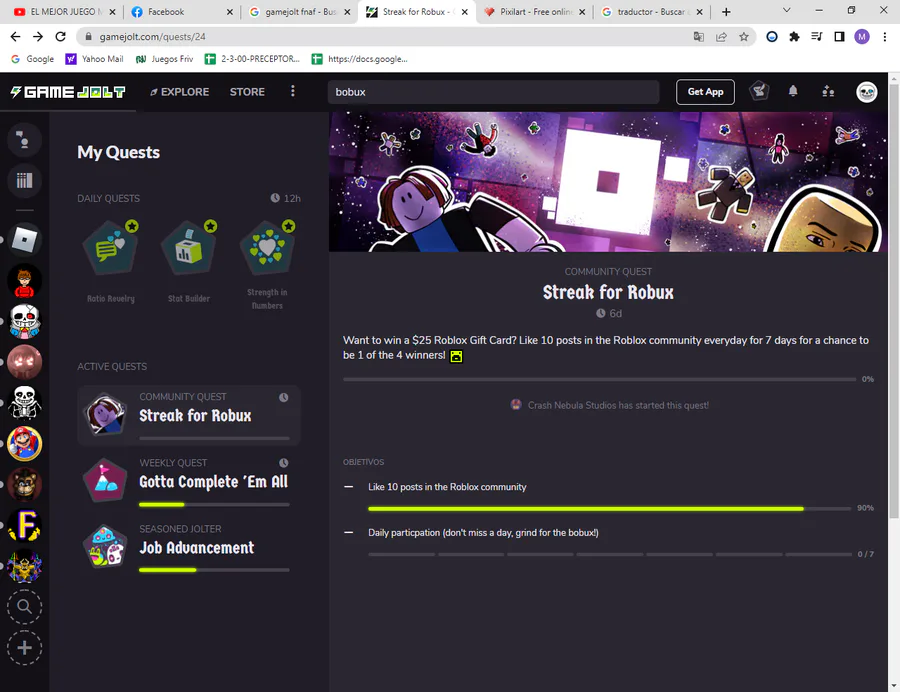Image resolution: width=900 pixels, height=692 pixels.
Task: Bookmark this page with the star icon
Action: [x=744, y=37]
